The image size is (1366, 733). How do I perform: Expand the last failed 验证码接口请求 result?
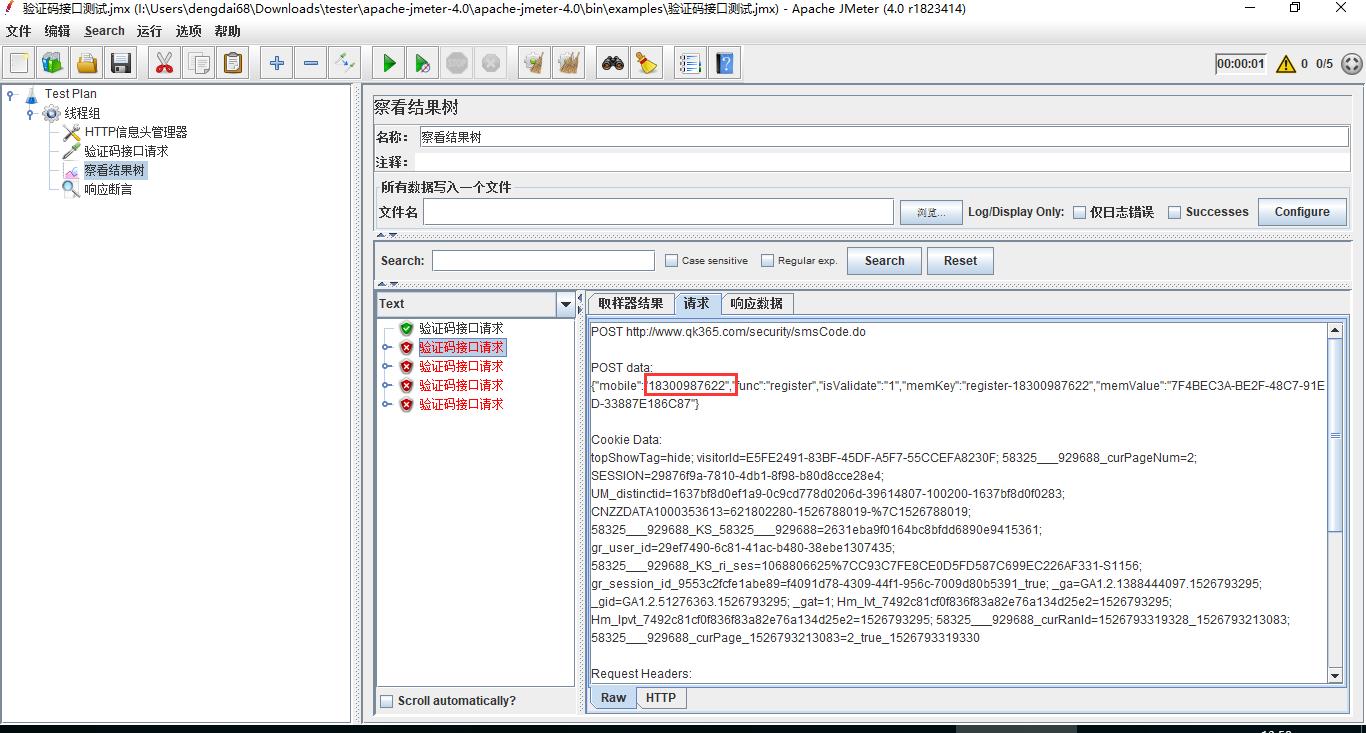tap(388, 405)
